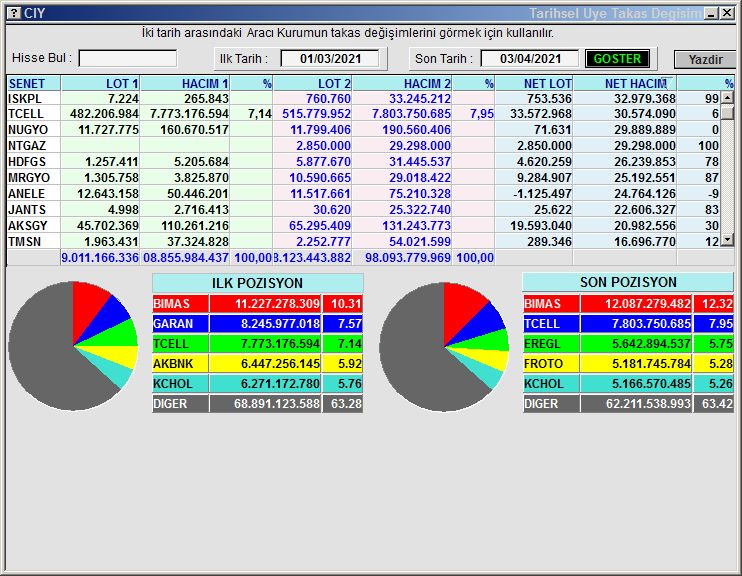Click the ILK POZISYON header
The image size is (742, 576).
(x=257, y=283)
